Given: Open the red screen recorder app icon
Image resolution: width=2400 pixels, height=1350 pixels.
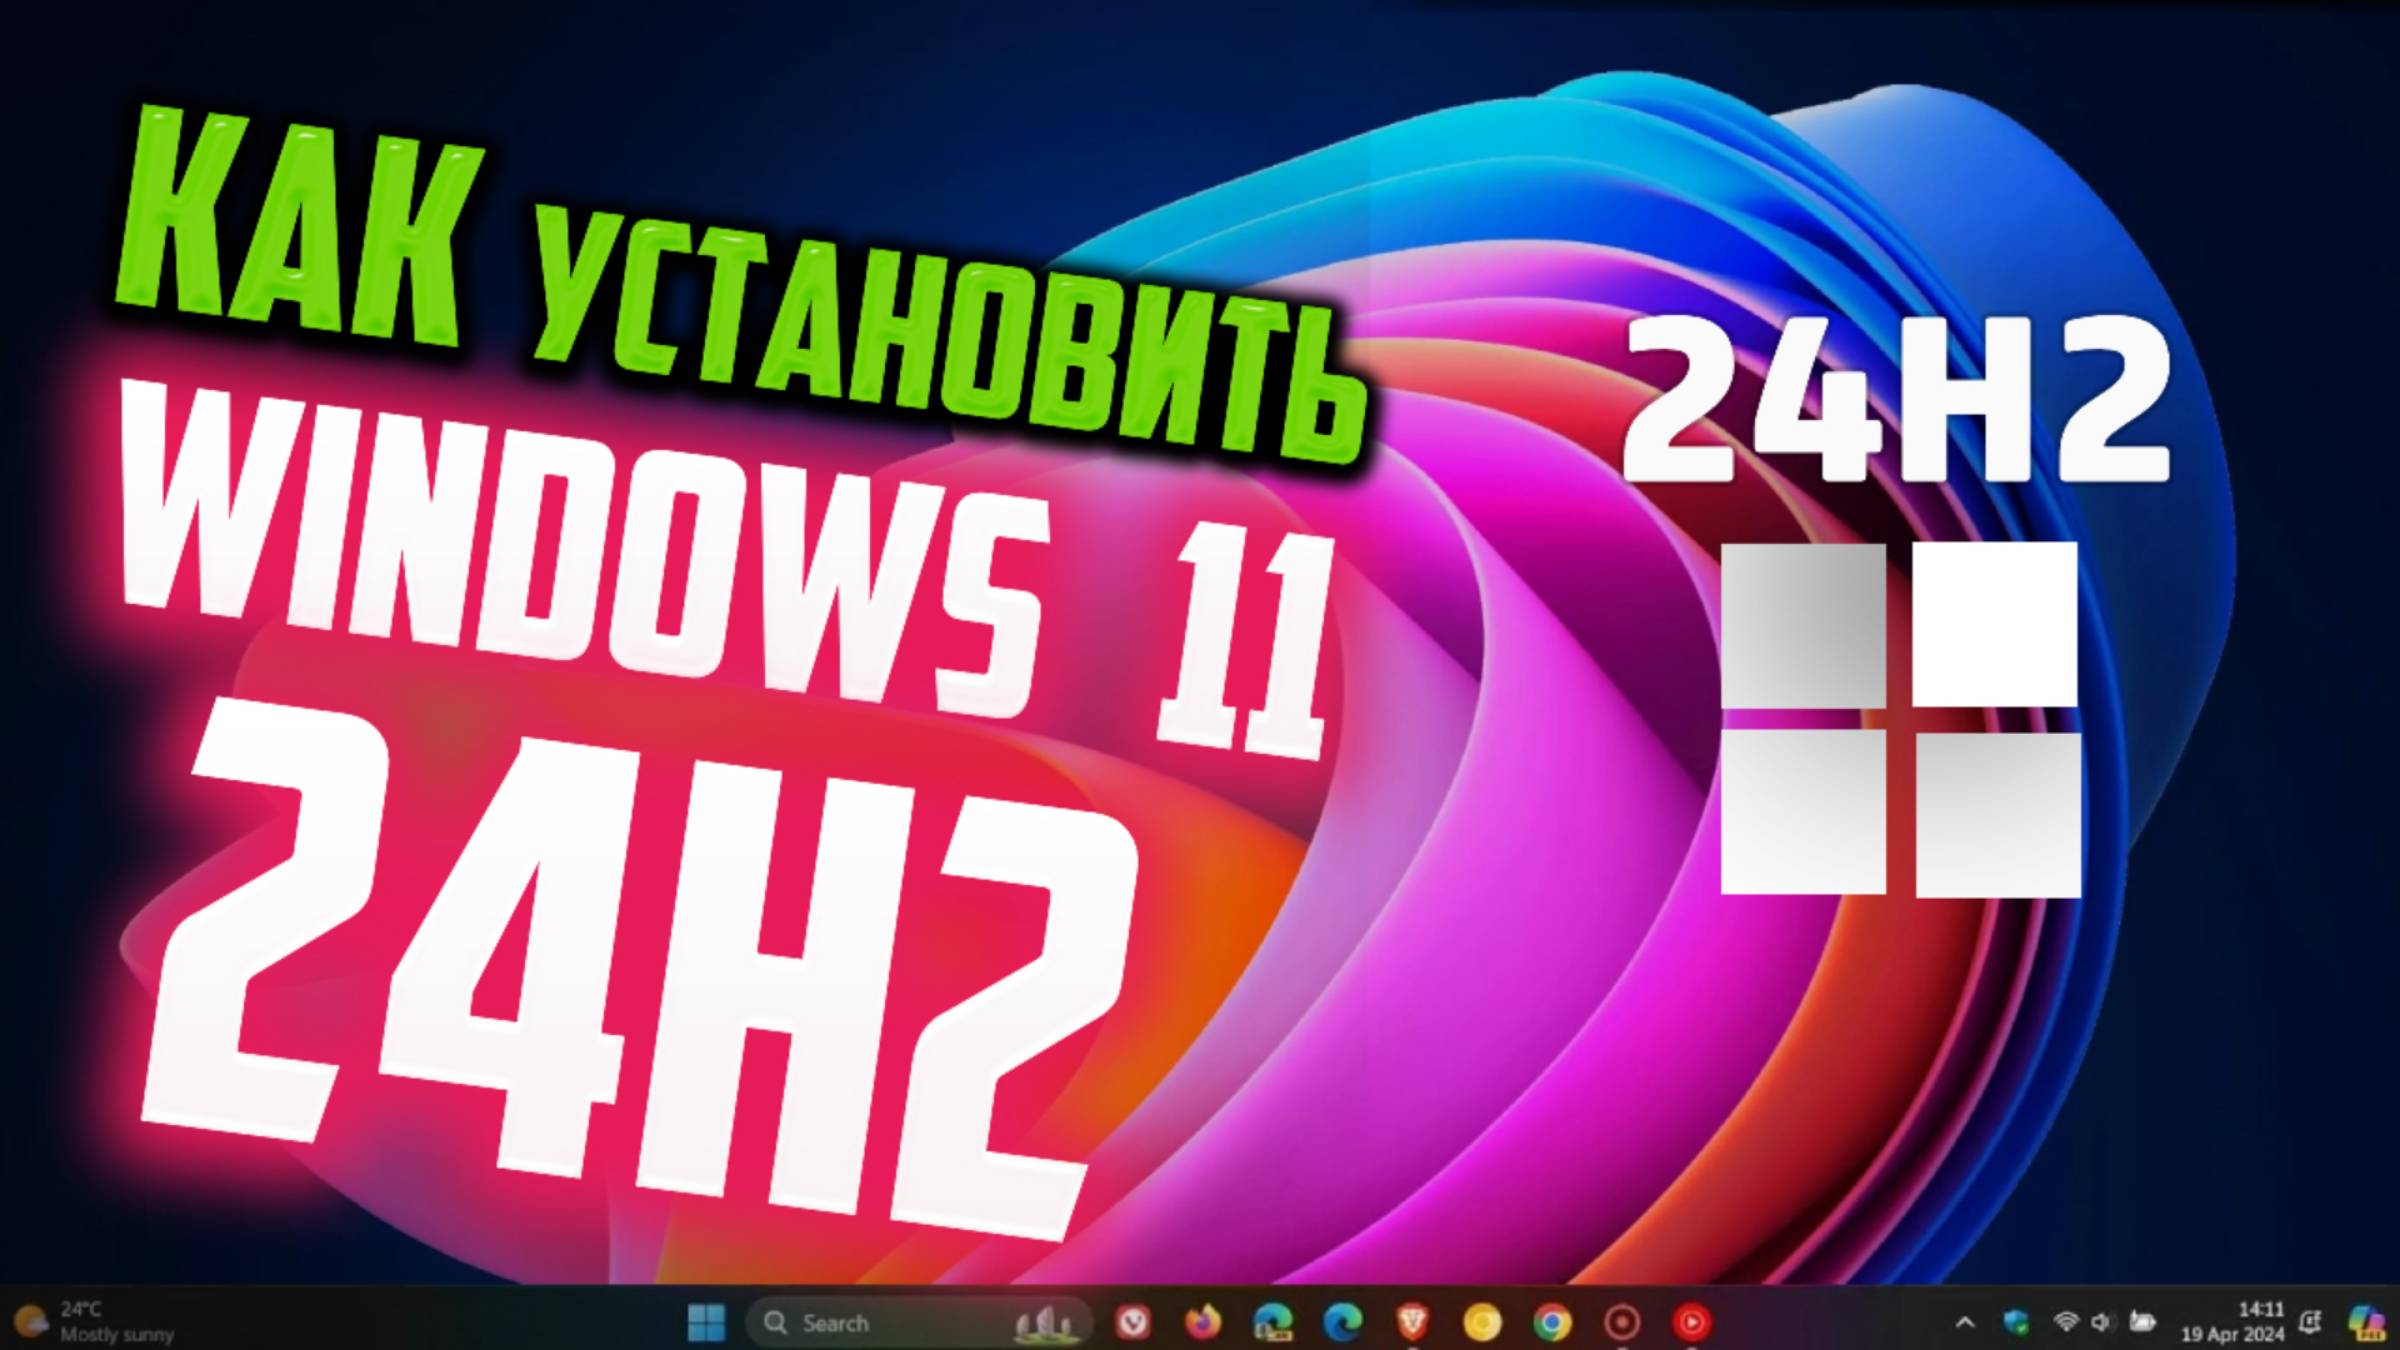Looking at the screenshot, I should [x=1620, y=1322].
